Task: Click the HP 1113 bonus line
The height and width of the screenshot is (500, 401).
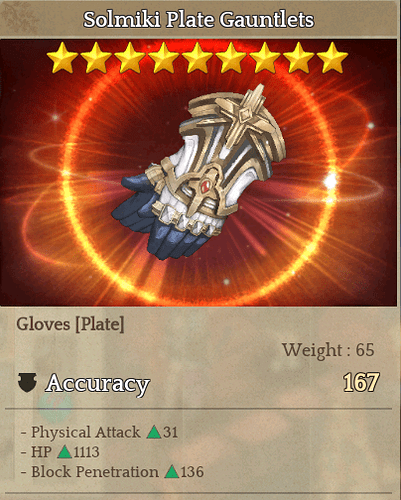Action: click(60, 452)
